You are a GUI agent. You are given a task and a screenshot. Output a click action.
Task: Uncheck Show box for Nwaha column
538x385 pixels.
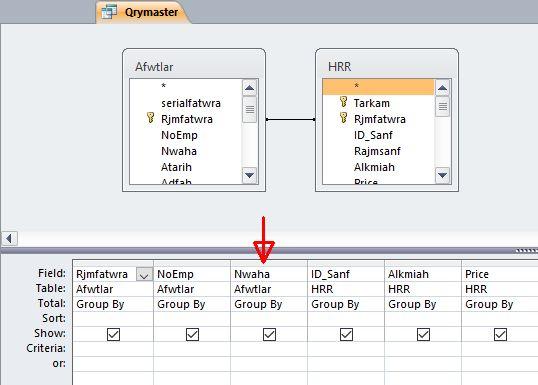coord(269,334)
